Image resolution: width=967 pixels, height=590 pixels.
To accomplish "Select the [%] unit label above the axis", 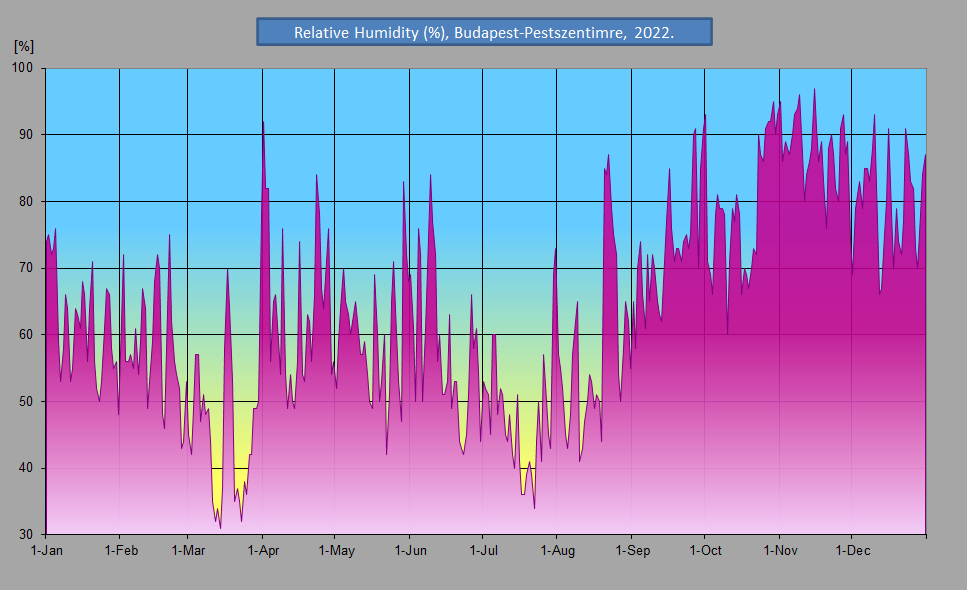I will click(24, 46).
